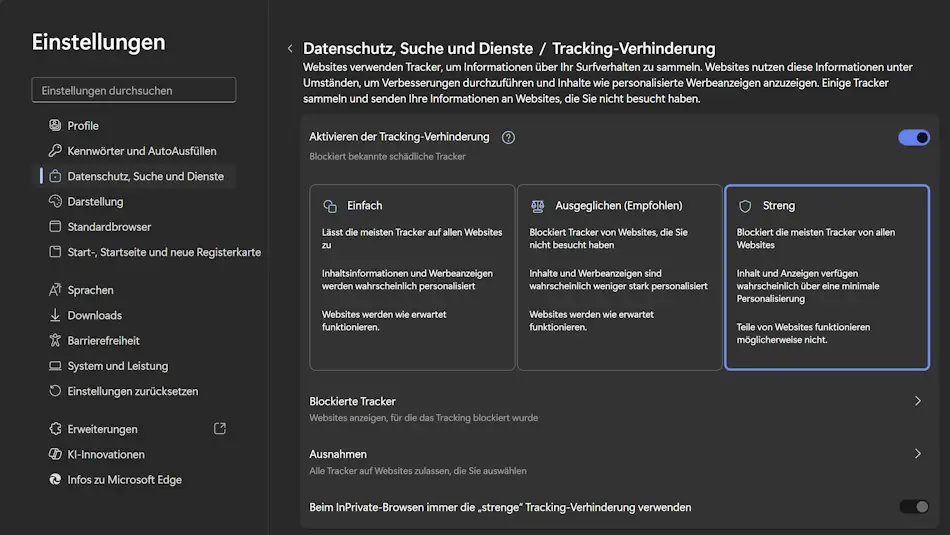This screenshot has height=535, width=950.
Task: Click the Einstellungen sidebar heading
Action: [x=98, y=42]
